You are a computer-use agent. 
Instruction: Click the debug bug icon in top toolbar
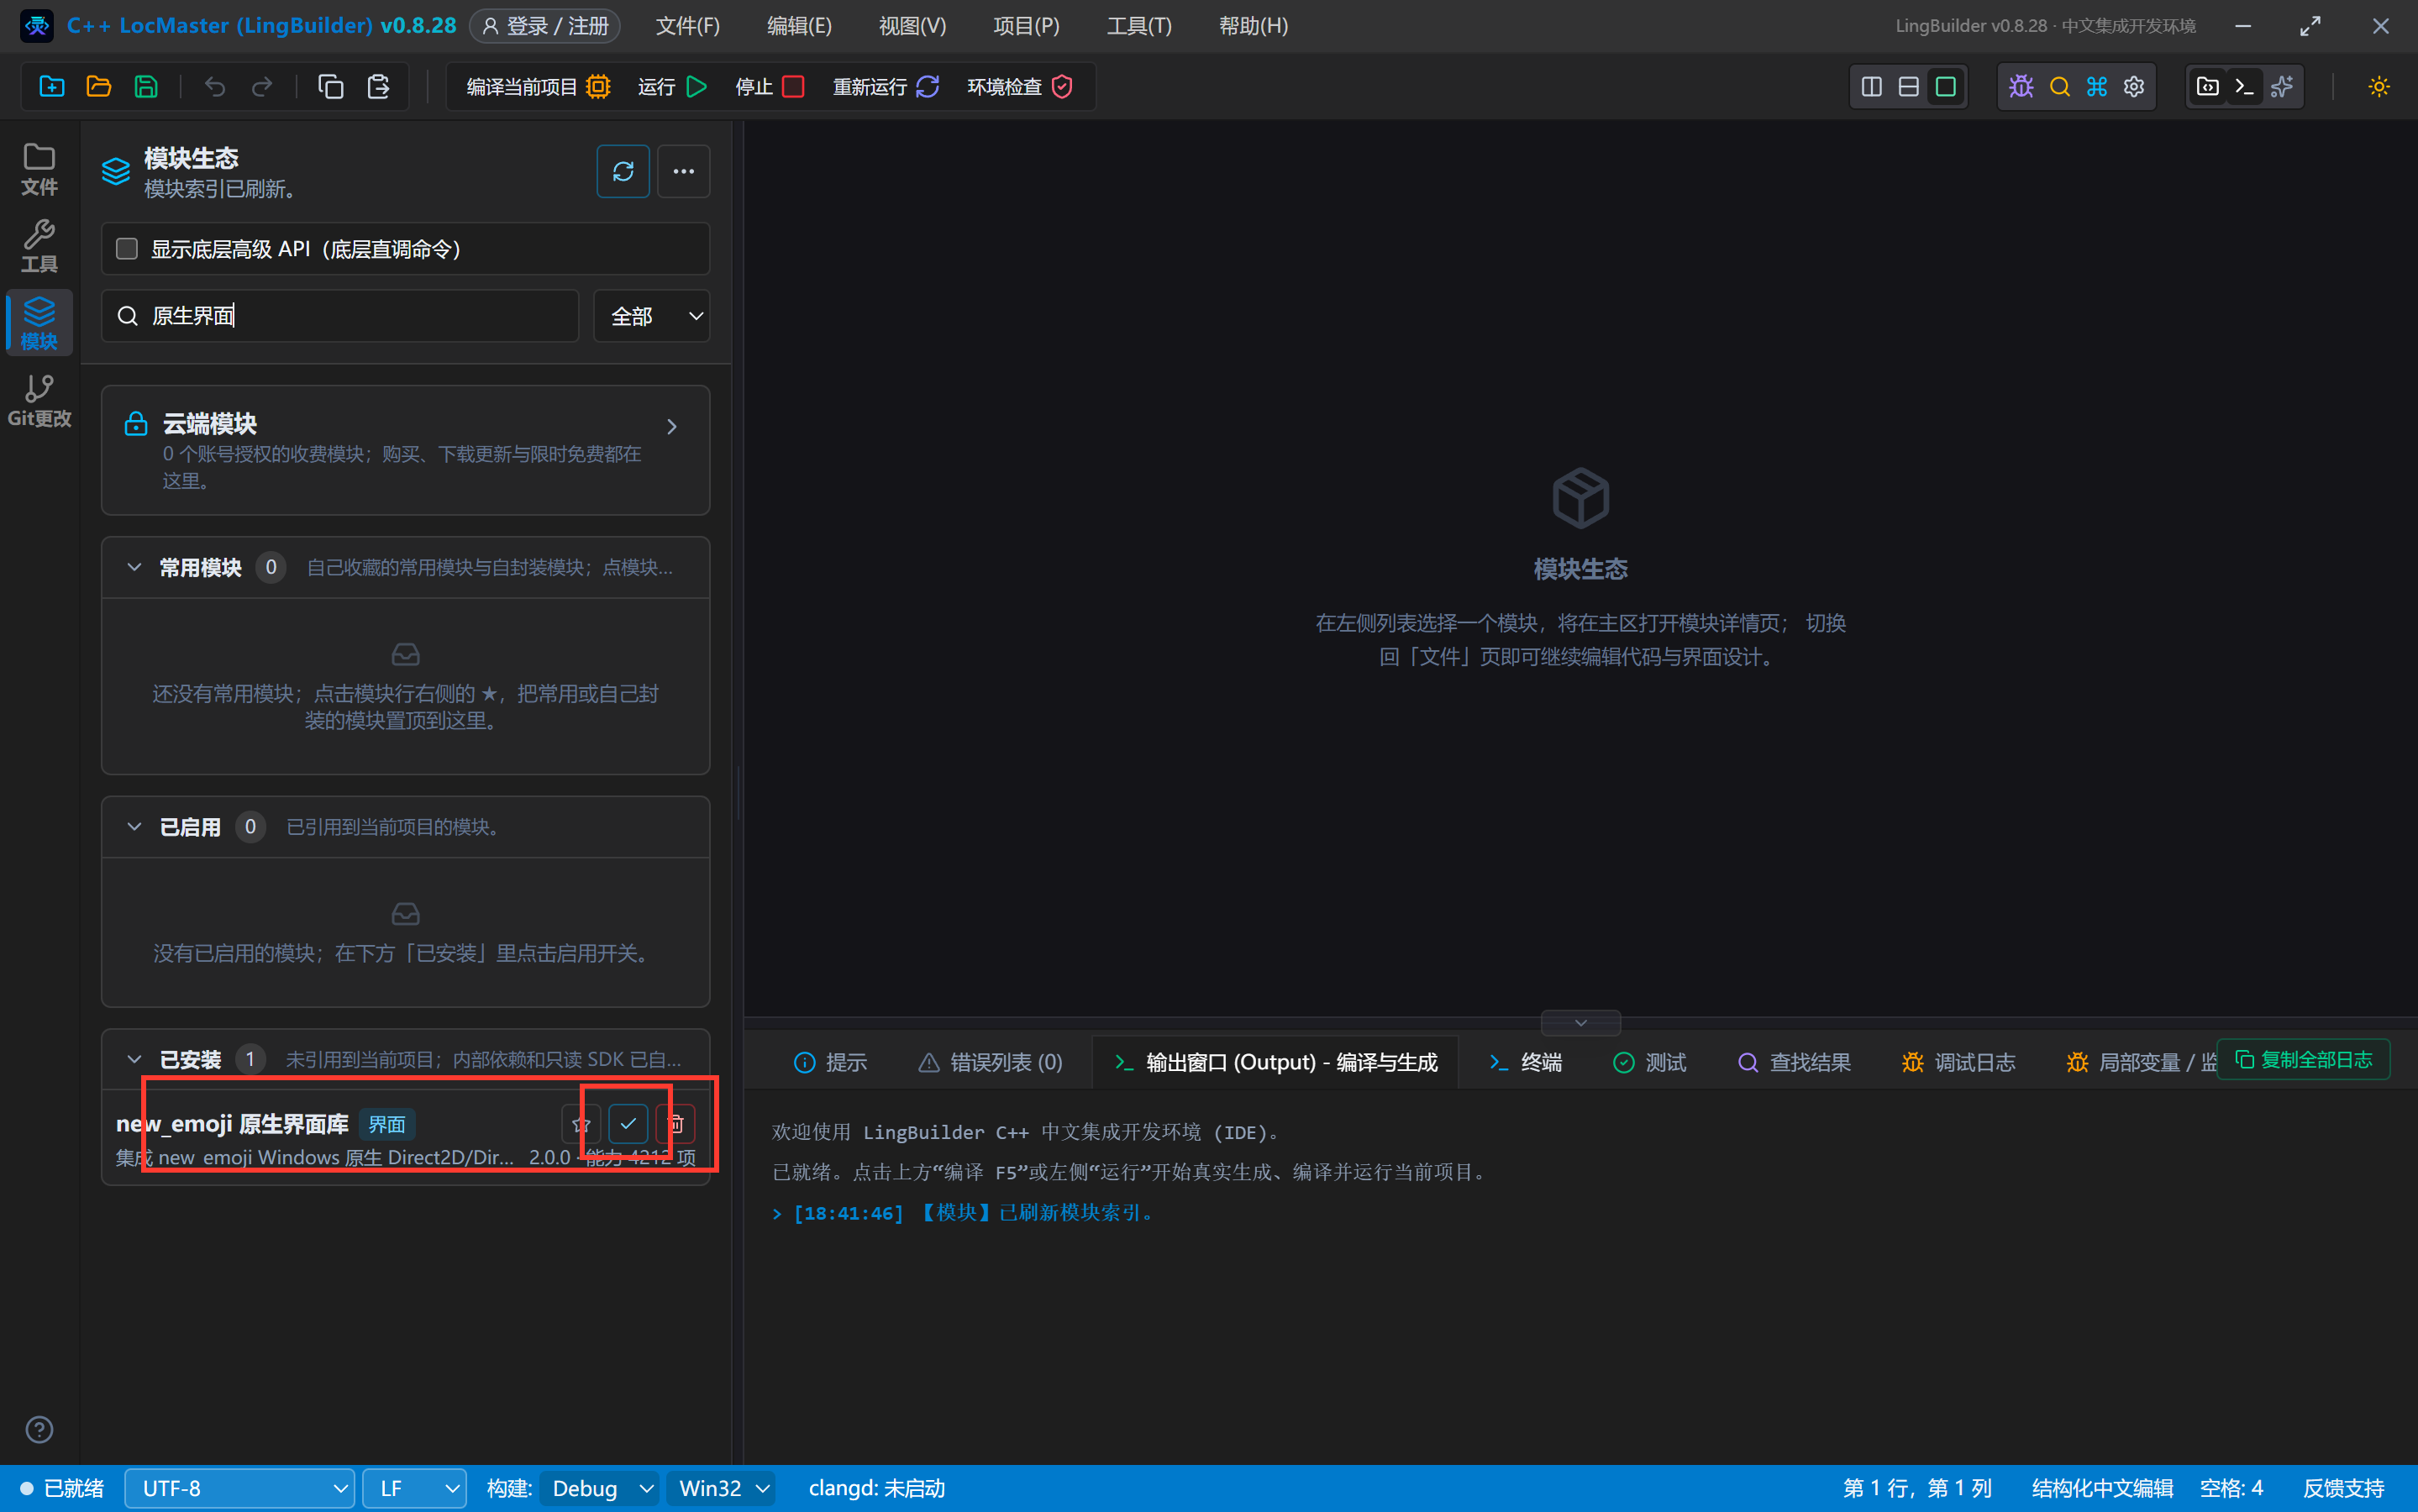[x=2021, y=86]
